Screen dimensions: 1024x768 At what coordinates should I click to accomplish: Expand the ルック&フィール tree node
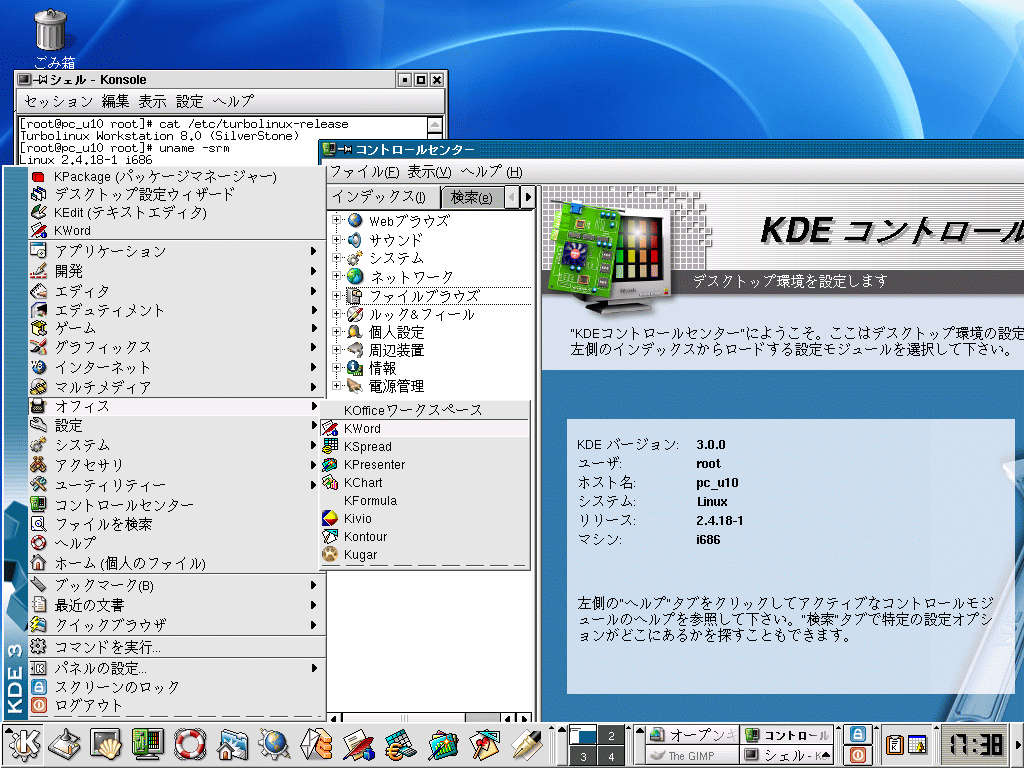(336, 313)
